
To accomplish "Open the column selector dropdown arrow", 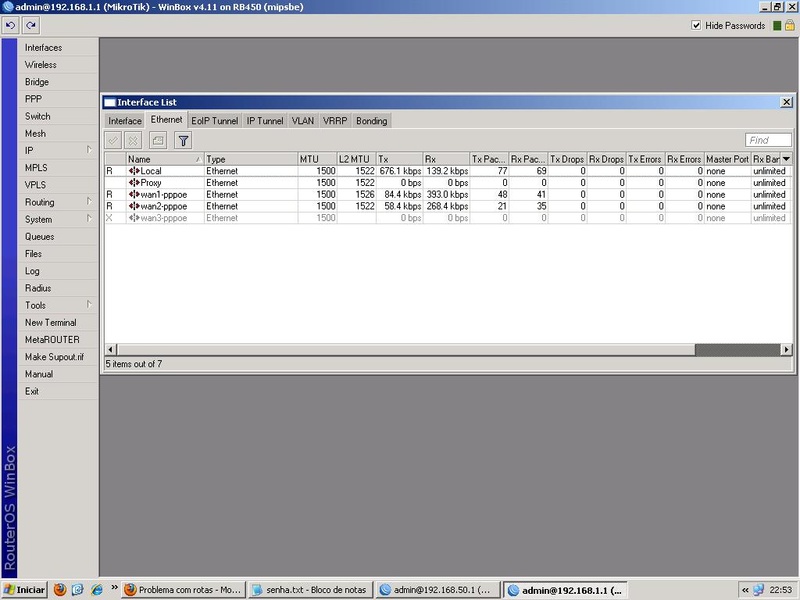I will pos(786,159).
